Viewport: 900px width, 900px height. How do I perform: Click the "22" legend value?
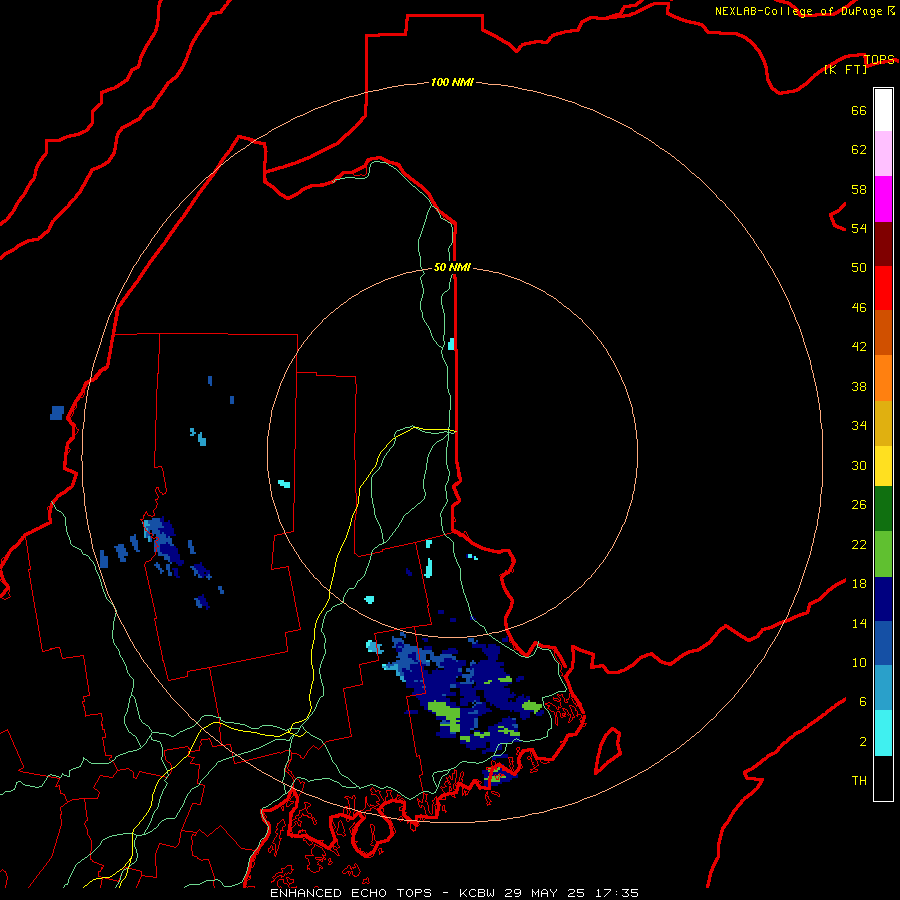tap(859, 544)
